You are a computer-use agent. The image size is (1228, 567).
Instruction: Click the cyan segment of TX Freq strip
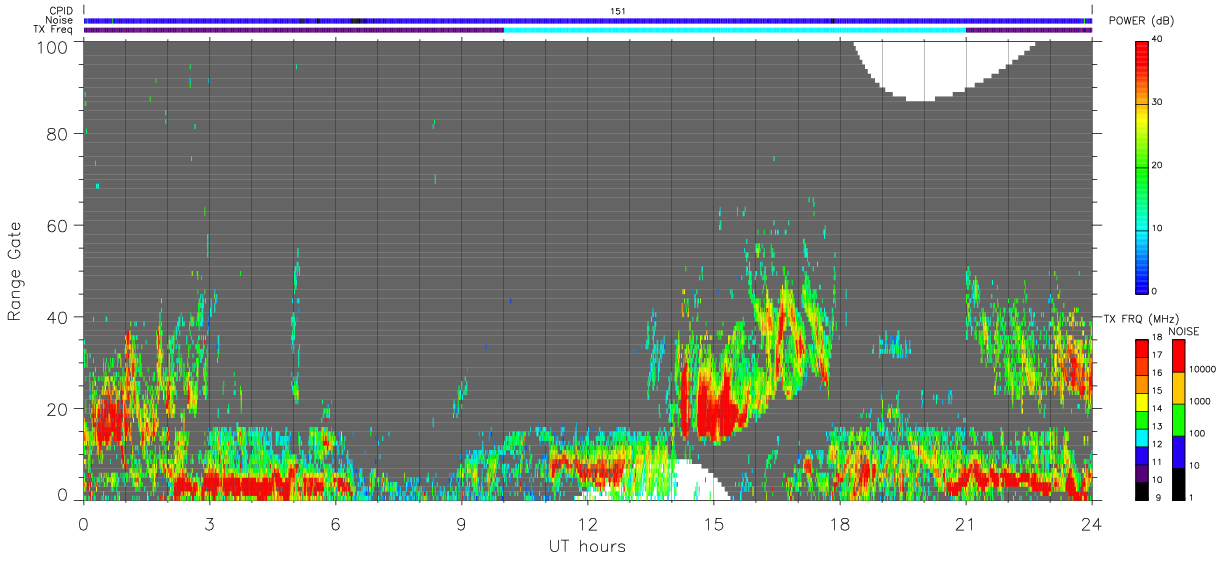click(735, 30)
